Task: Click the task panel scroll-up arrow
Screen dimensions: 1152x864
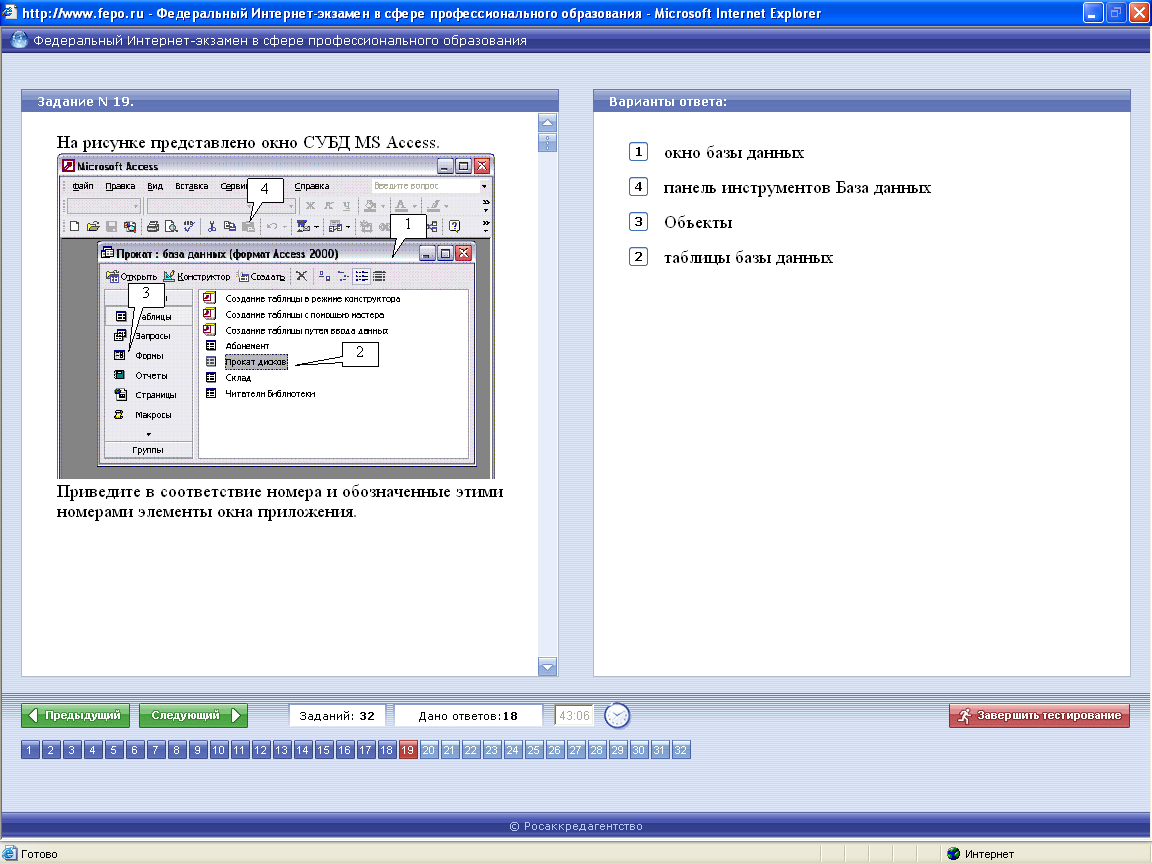Action: pyautogui.click(x=547, y=123)
